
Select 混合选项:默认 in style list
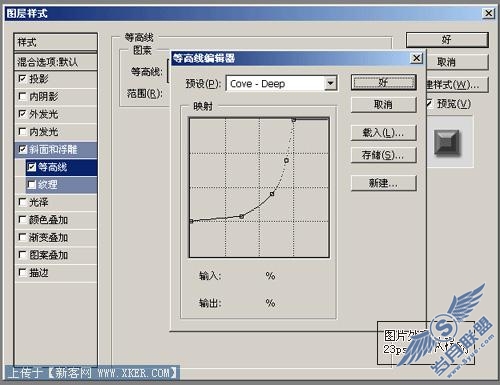pos(56,62)
